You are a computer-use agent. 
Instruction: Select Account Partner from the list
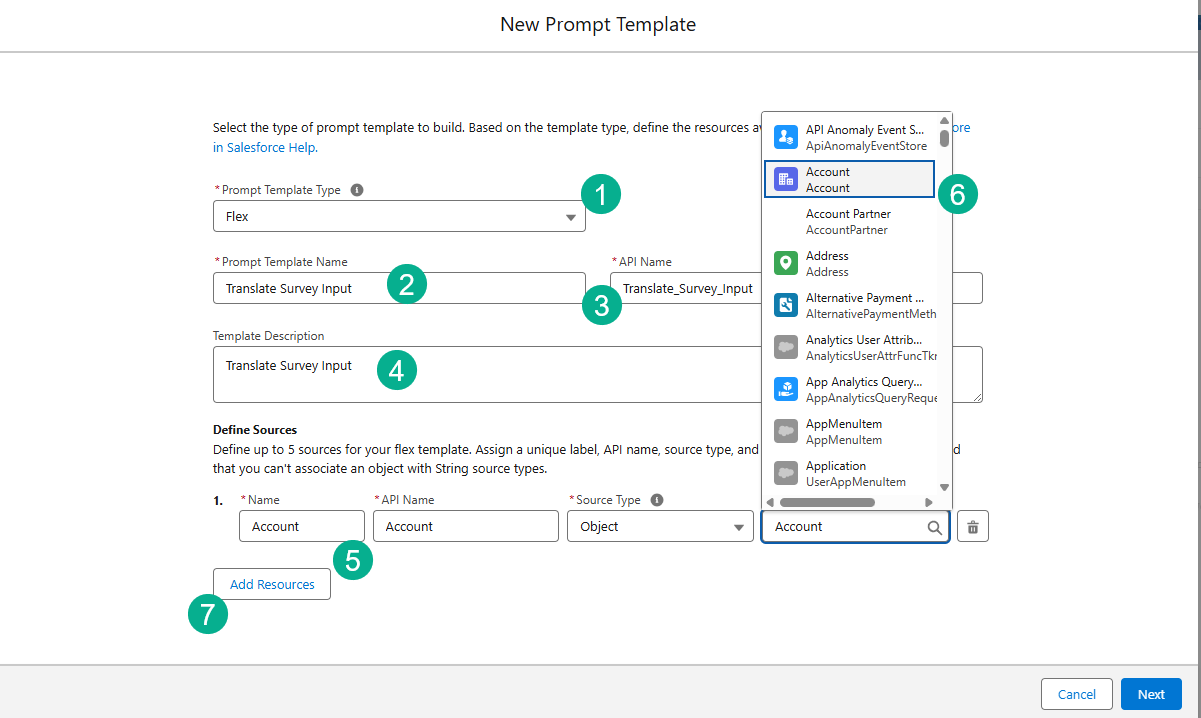tap(850, 222)
